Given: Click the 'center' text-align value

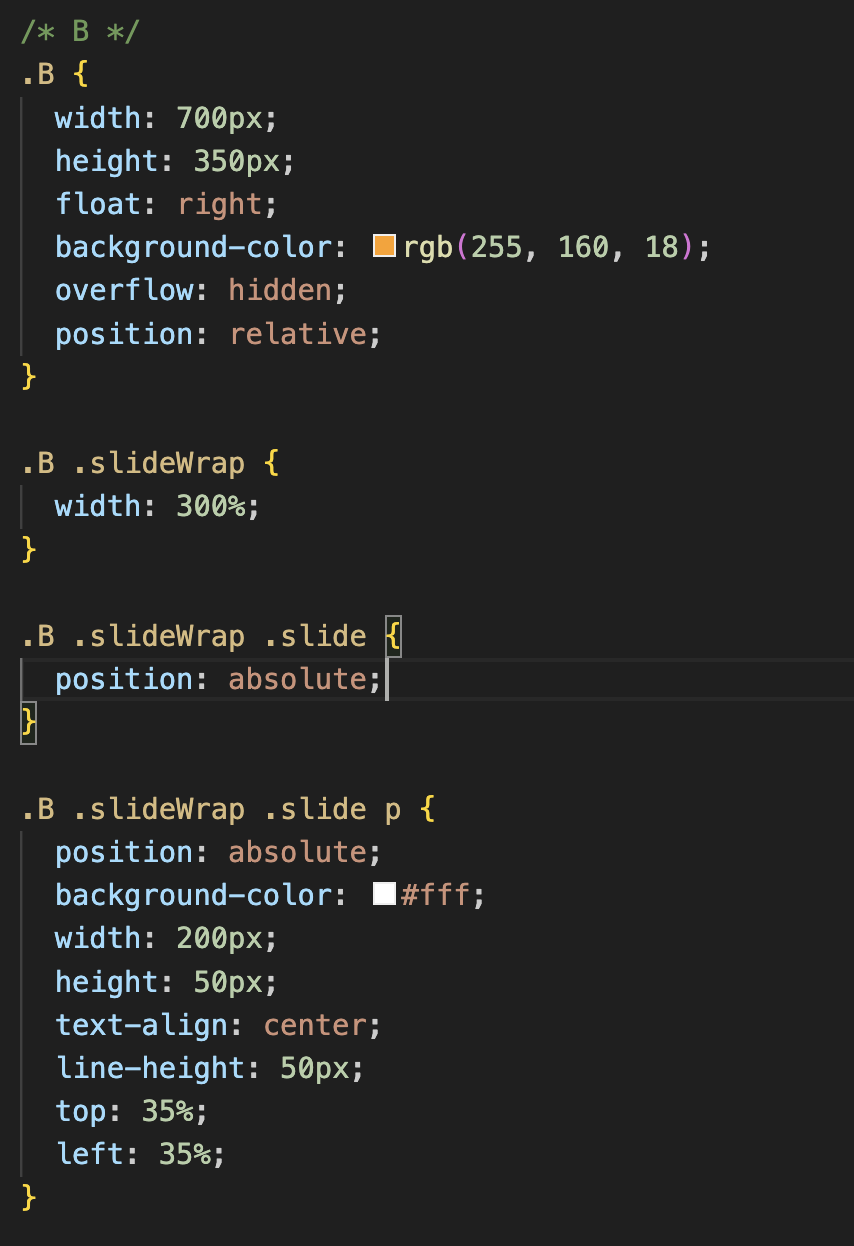Looking at the screenshot, I should pos(314,1025).
